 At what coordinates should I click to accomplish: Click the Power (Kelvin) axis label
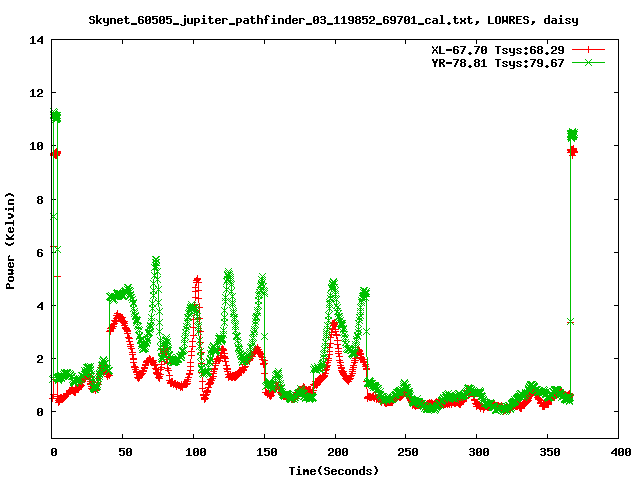pyautogui.click(x=10, y=241)
